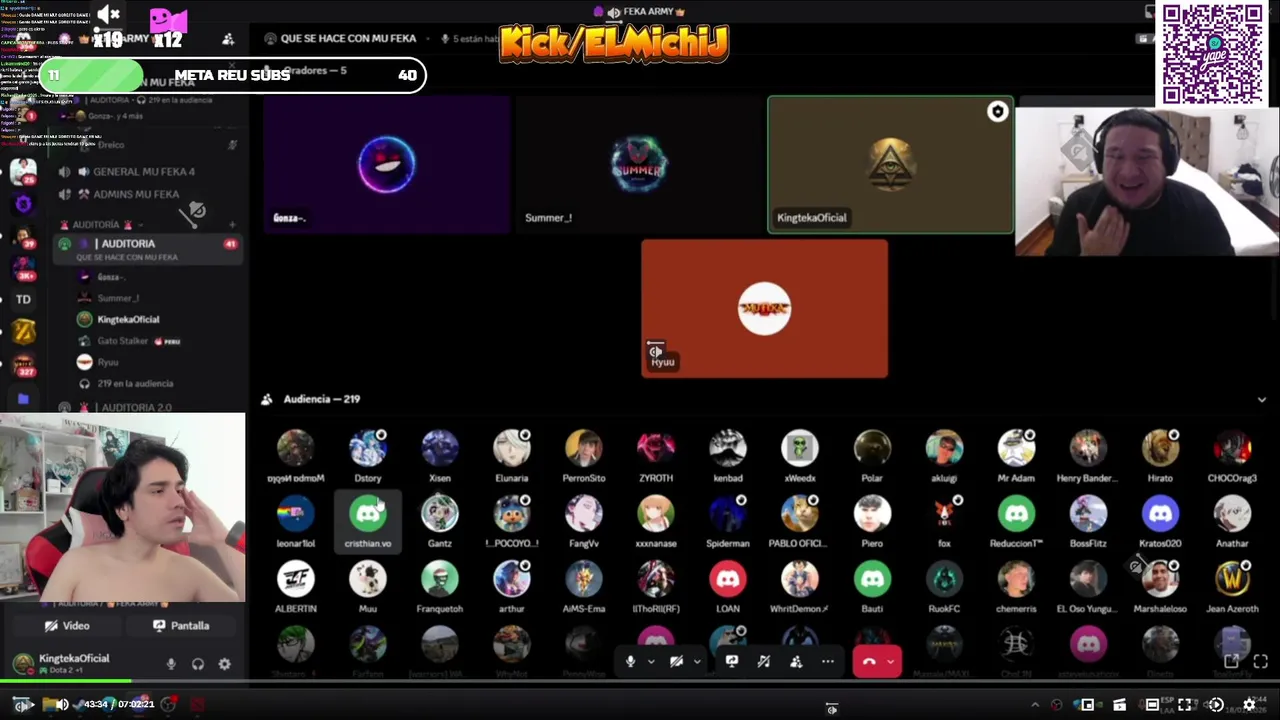The width and height of the screenshot is (1280, 720).
Task: Share your screen from the control bar
Action: 732,661
